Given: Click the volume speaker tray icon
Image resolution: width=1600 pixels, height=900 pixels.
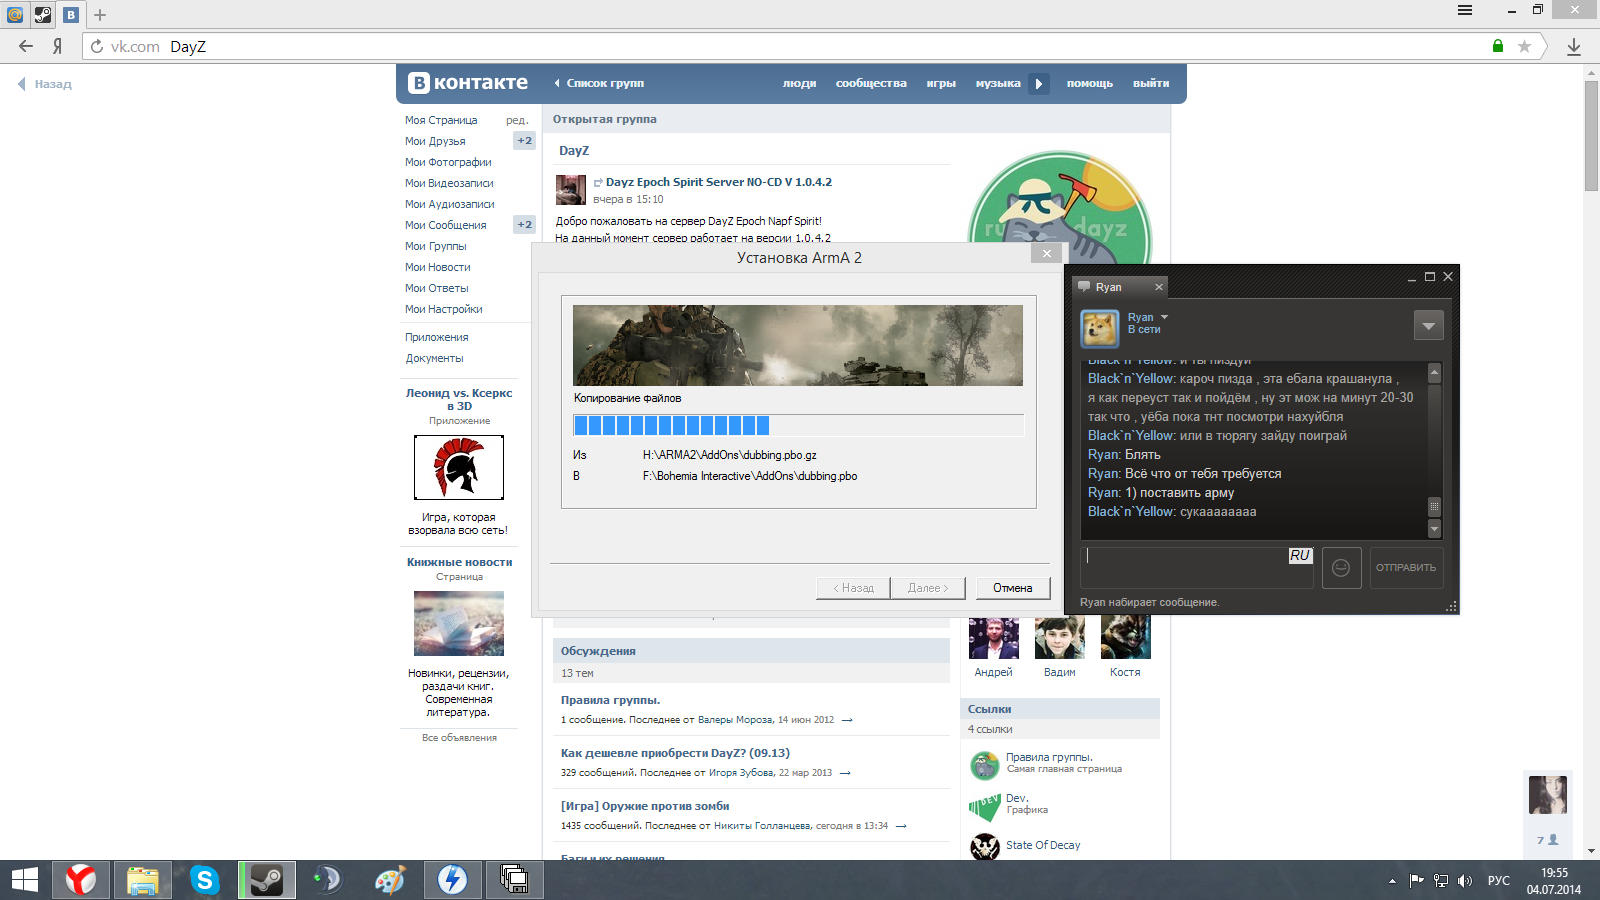Looking at the screenshot, I should click(1465, 880).
